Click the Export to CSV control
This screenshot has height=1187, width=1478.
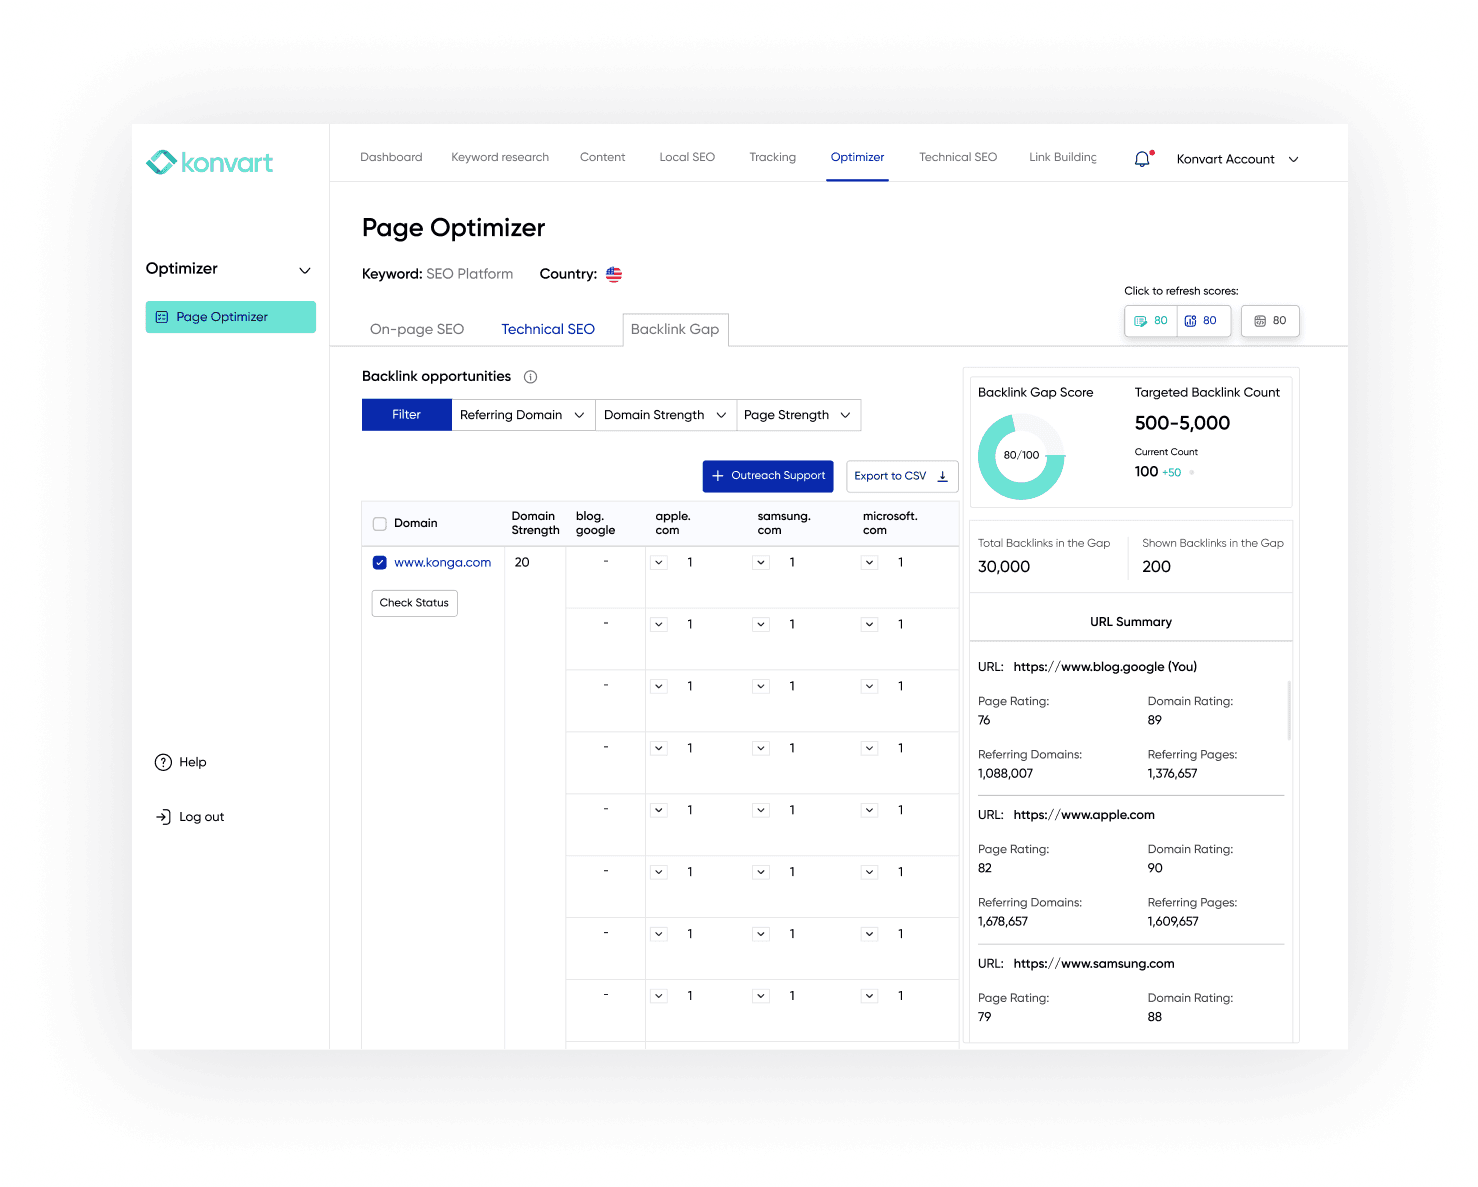pos(899,476)
